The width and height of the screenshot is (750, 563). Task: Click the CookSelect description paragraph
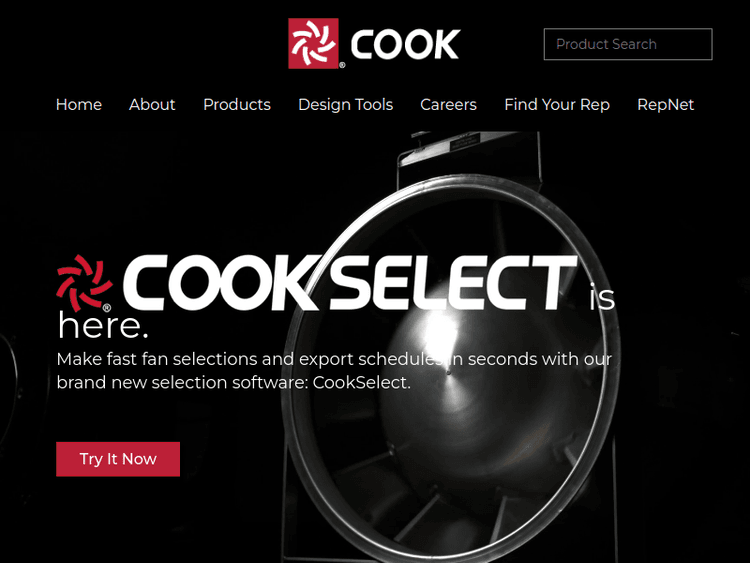(334, 371)
